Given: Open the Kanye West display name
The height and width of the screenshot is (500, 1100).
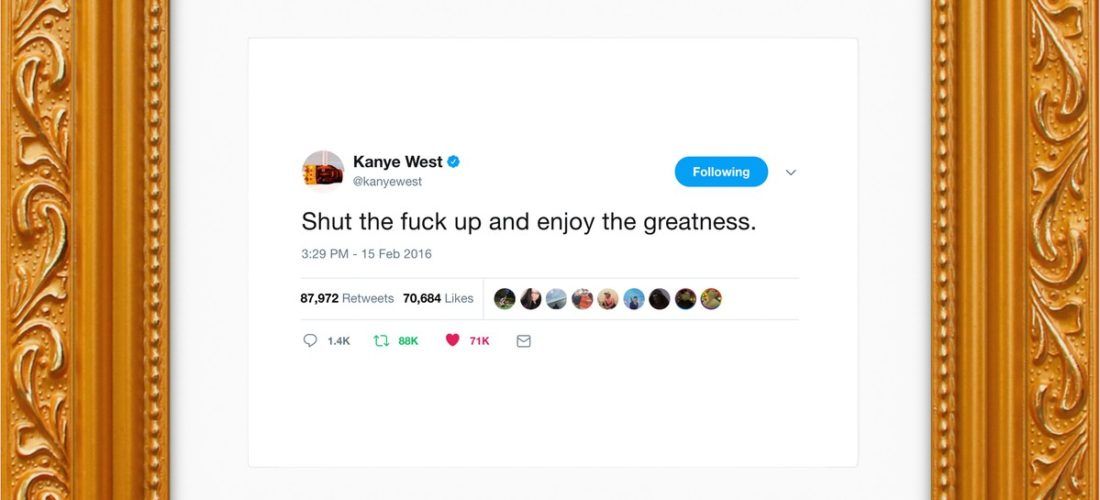Looking at the screenshot, I should click(398, 162).
